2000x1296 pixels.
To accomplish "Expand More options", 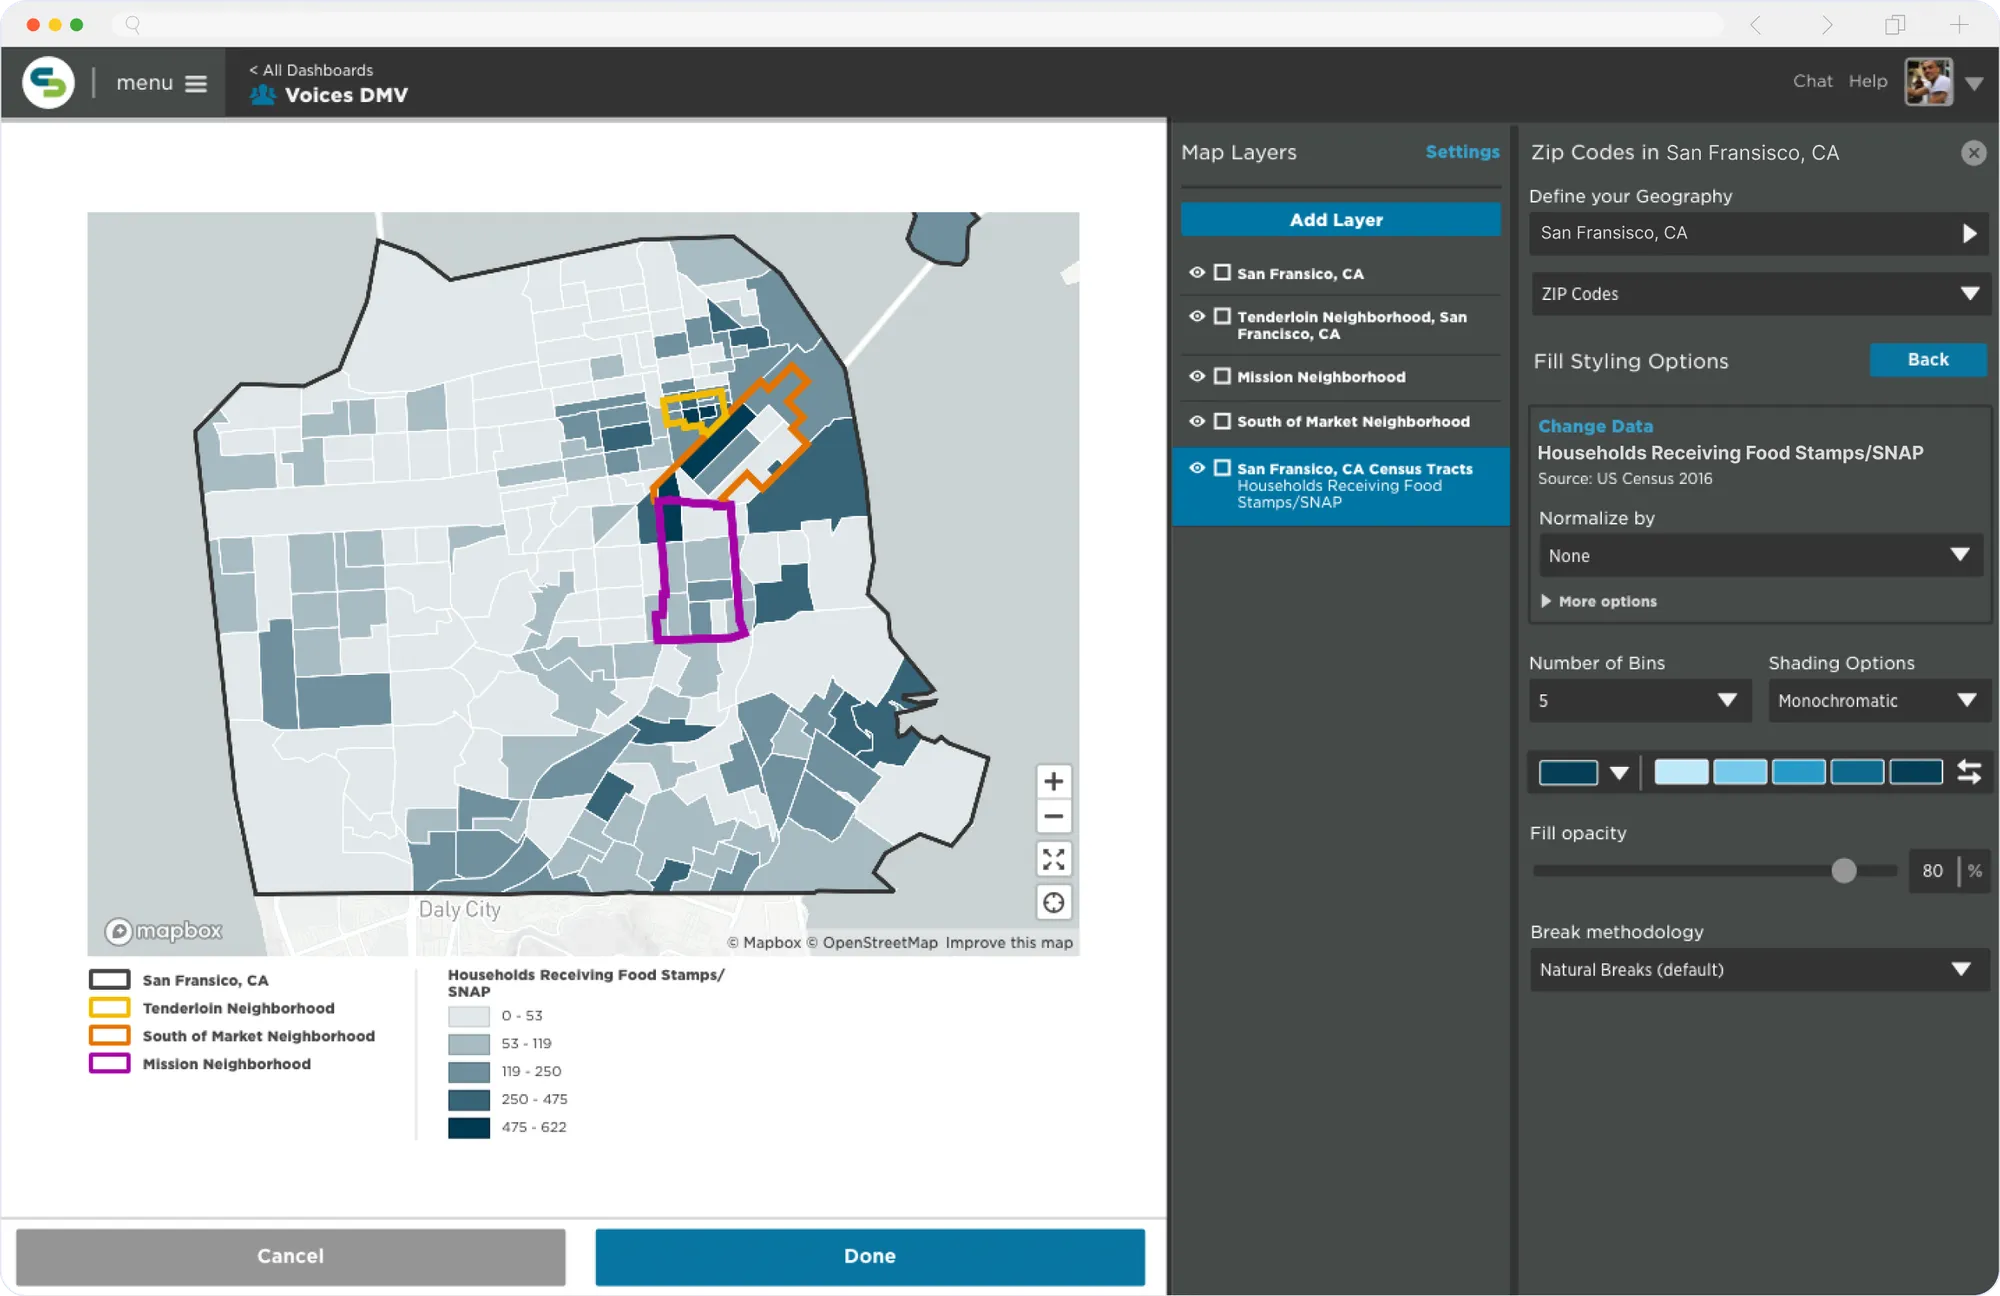I will (1599, 601).
